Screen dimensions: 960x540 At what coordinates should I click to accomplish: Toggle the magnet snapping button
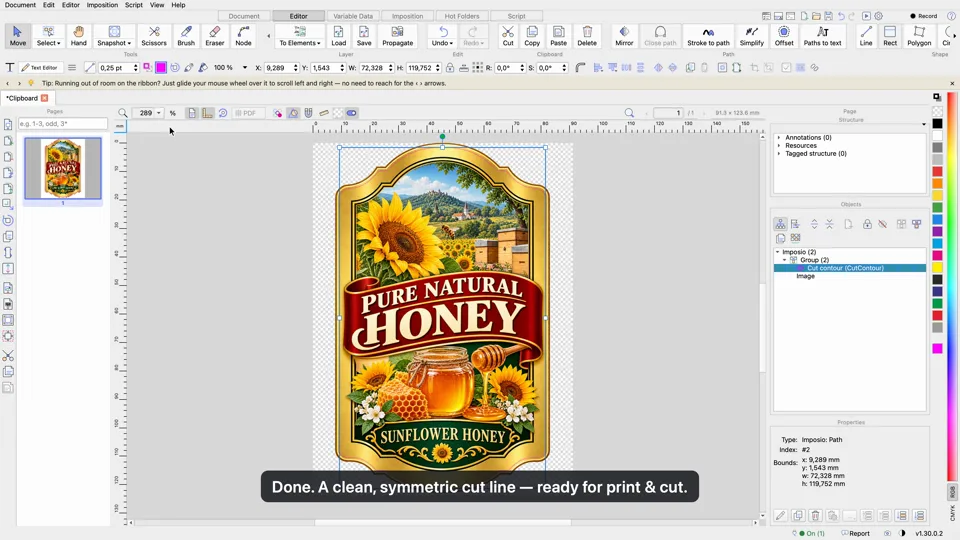coord(309,113)
